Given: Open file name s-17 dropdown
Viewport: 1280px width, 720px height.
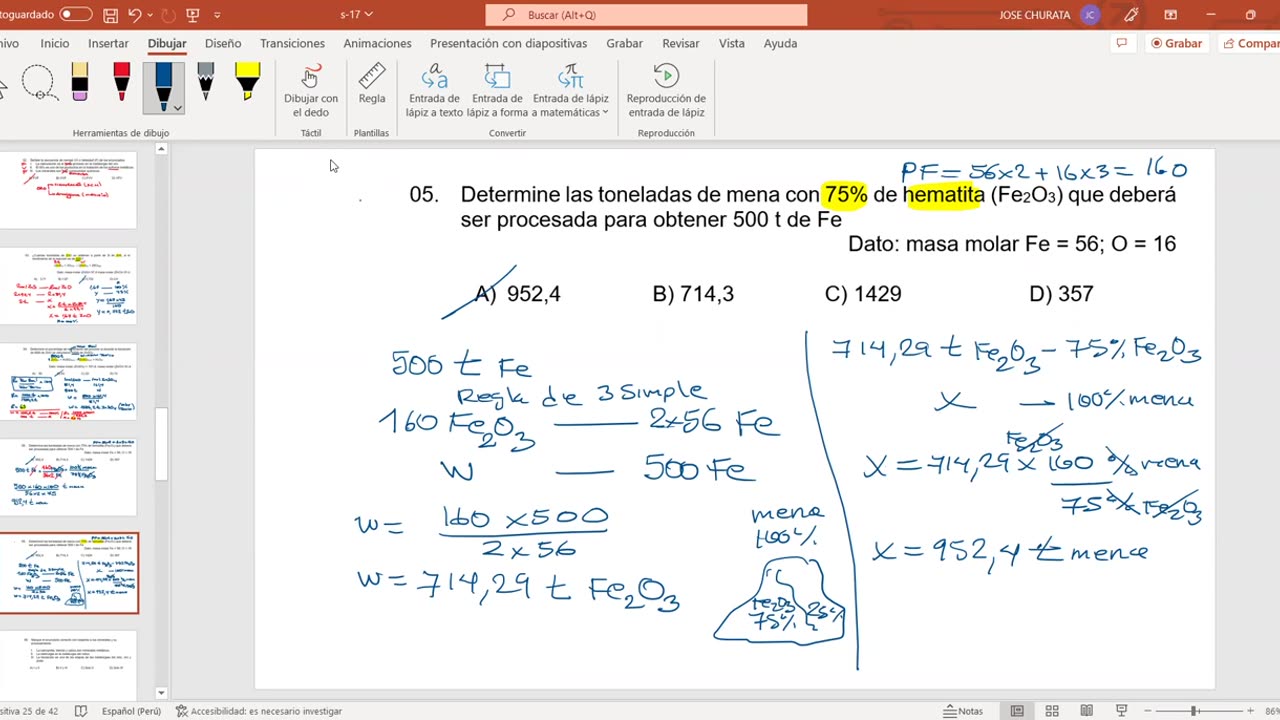Looking at the screenshot, I should [x=357, y=15].
